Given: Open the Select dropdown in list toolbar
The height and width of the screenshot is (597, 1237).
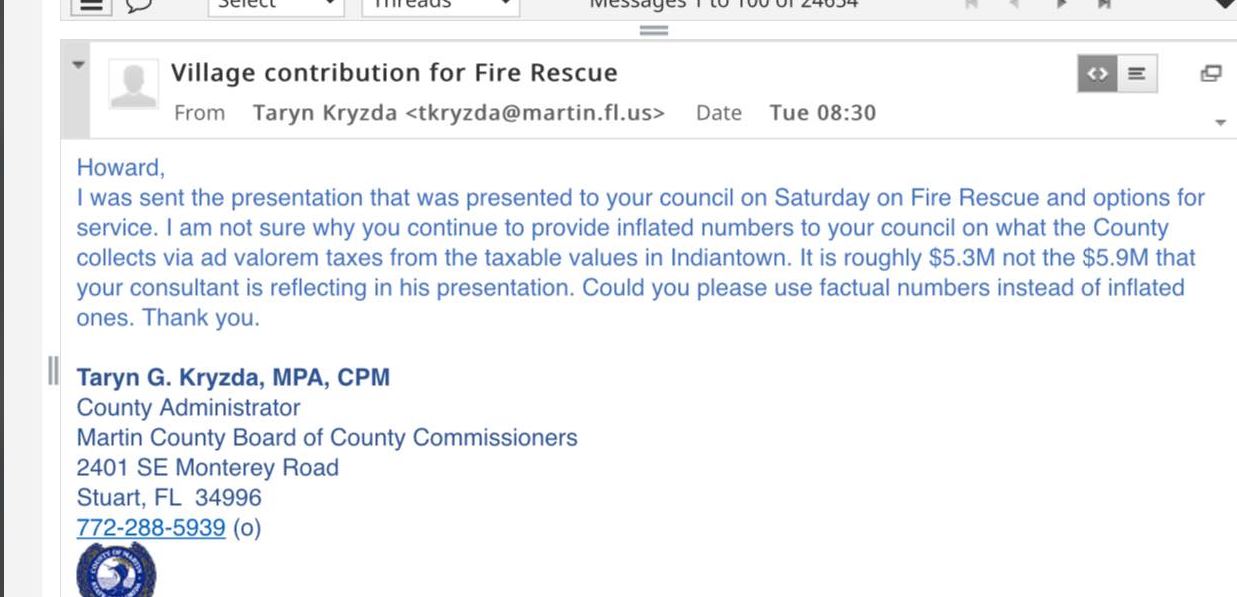Looking at the screenshot, I should [274, 4].
